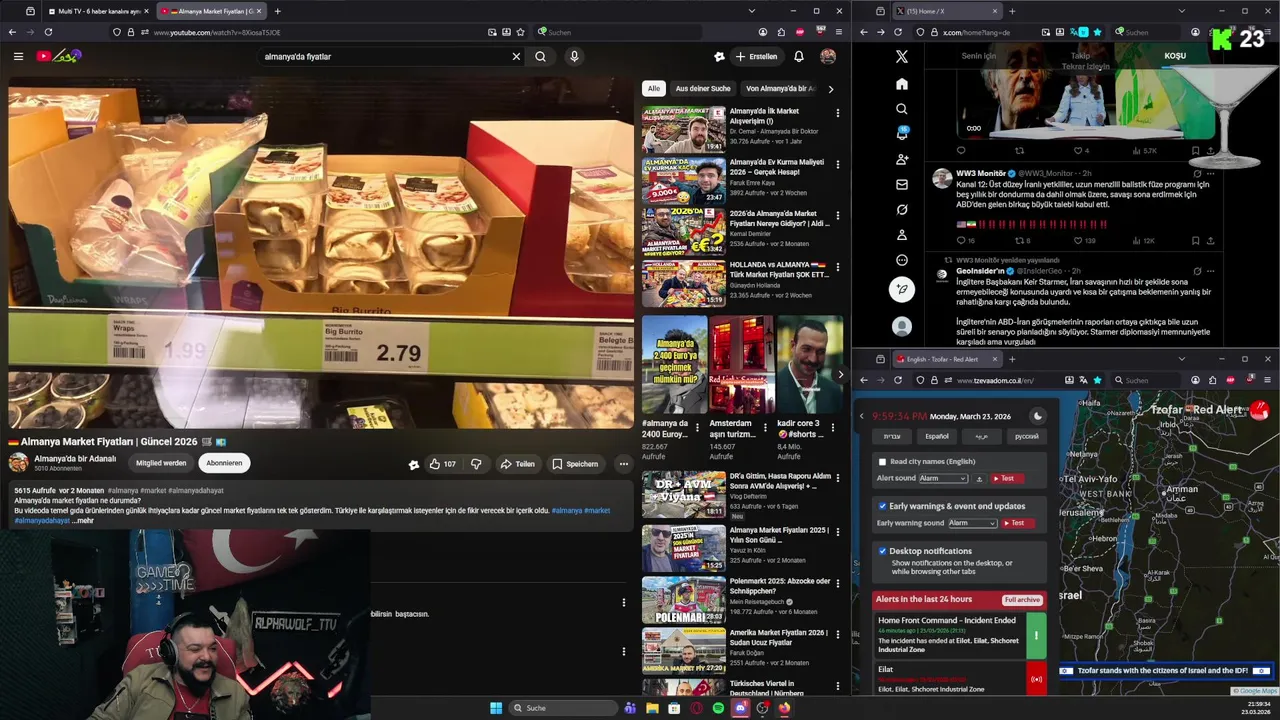Switch to Multi TV browser tab
1280x720 pixels.
pyautogui.click(x=97, y=11)
